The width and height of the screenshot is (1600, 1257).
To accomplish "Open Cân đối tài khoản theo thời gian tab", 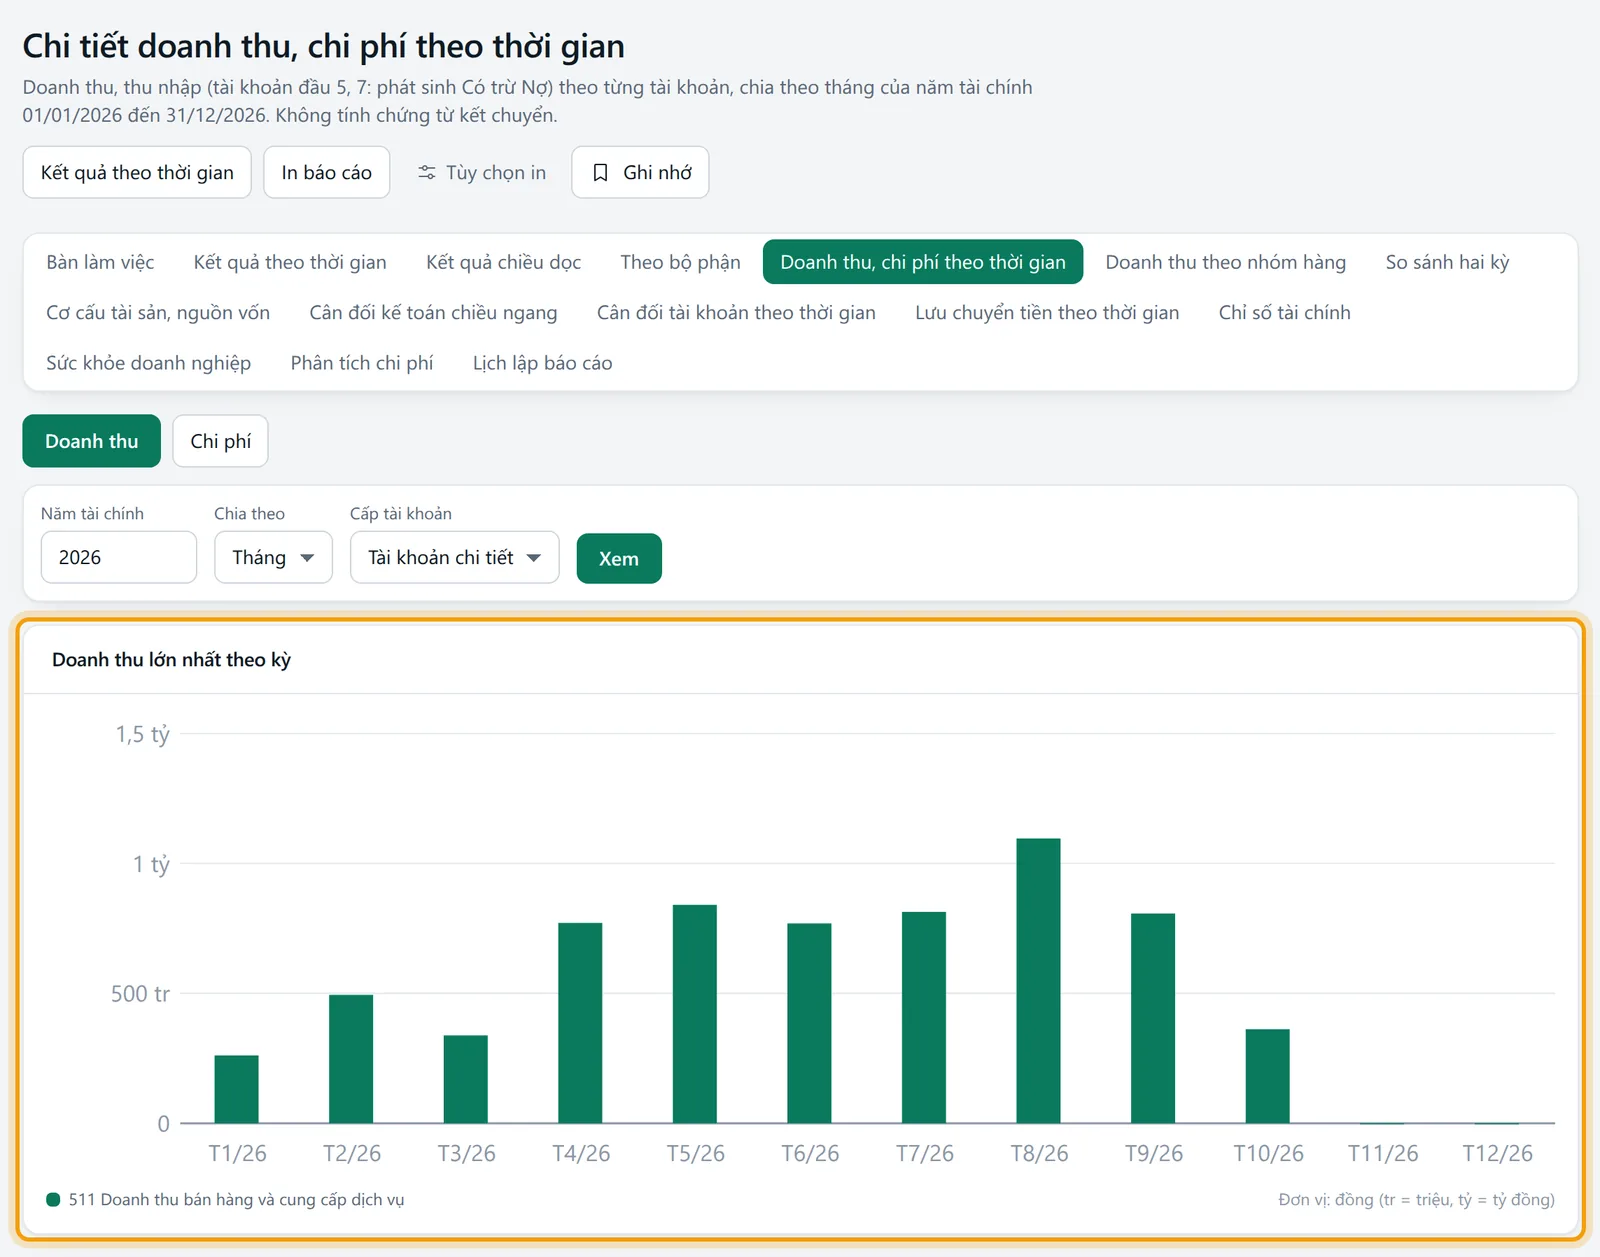I will [736, 312].
